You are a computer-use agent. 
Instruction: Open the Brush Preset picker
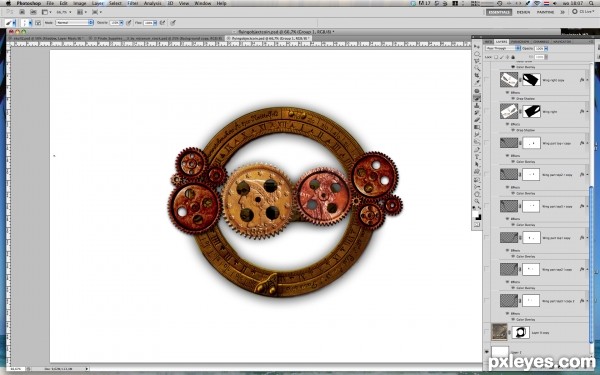coord(26,23)
